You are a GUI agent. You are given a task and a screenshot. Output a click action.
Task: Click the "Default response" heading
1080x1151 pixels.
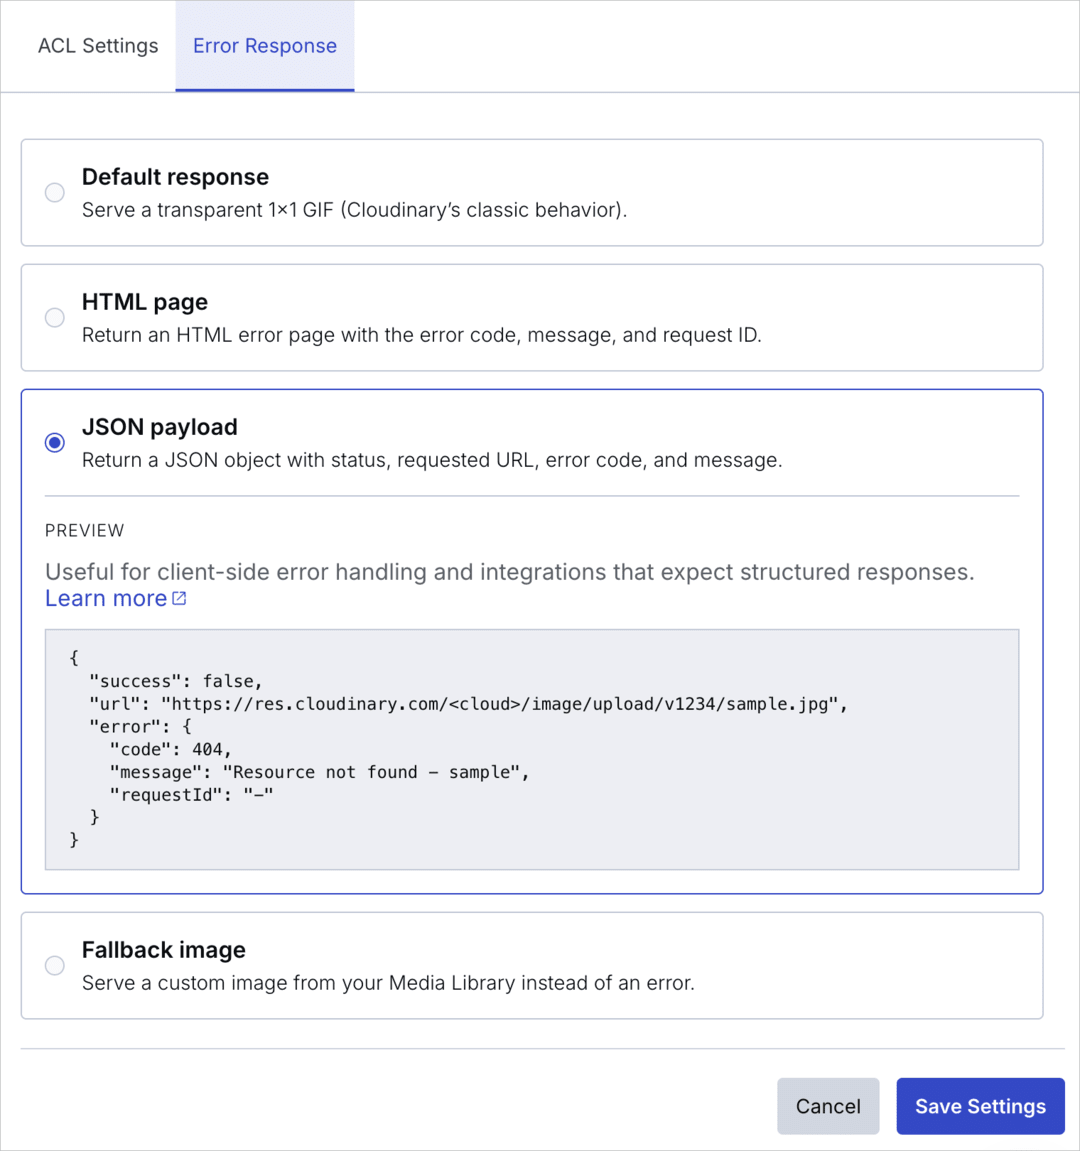tap(175, 177)
